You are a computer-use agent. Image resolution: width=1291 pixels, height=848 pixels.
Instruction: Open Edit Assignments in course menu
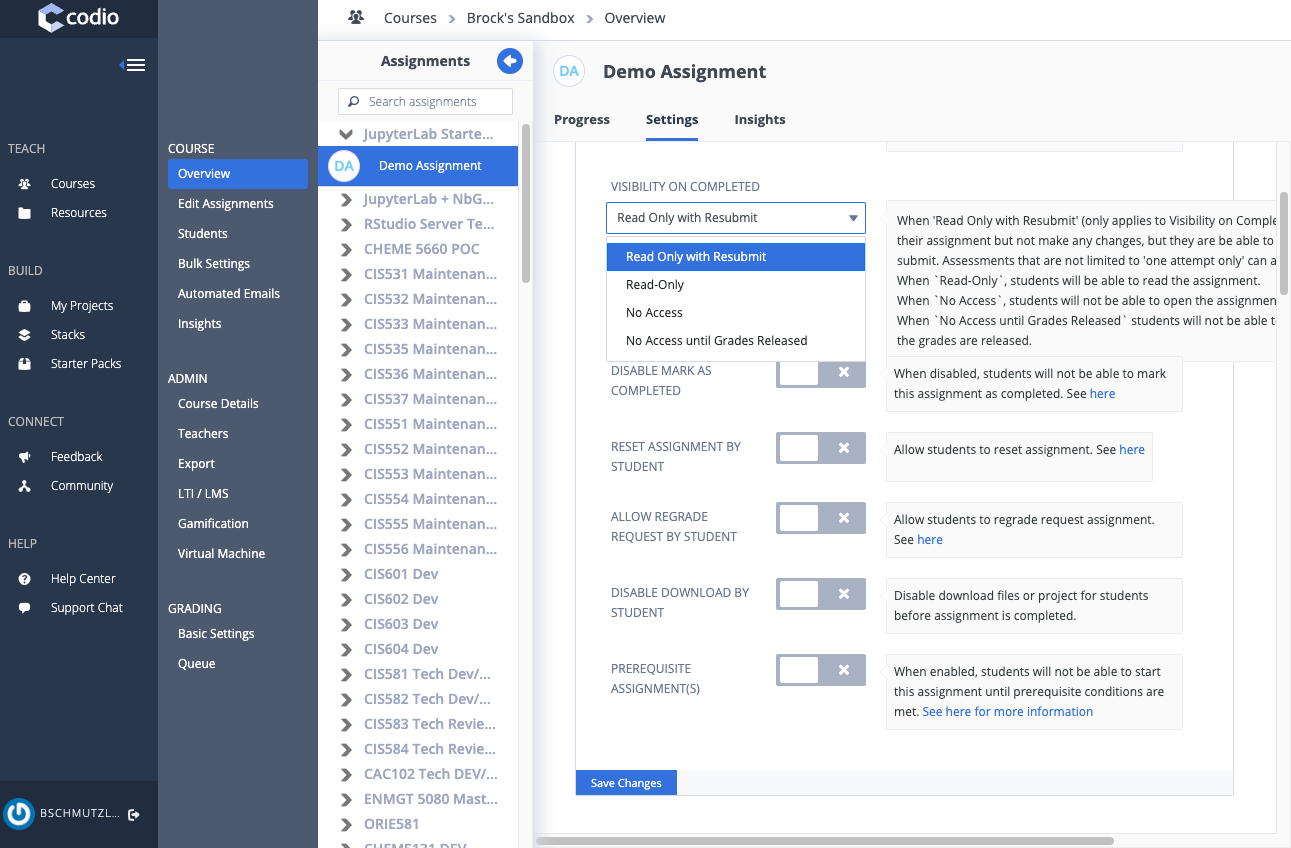(226, 204)
